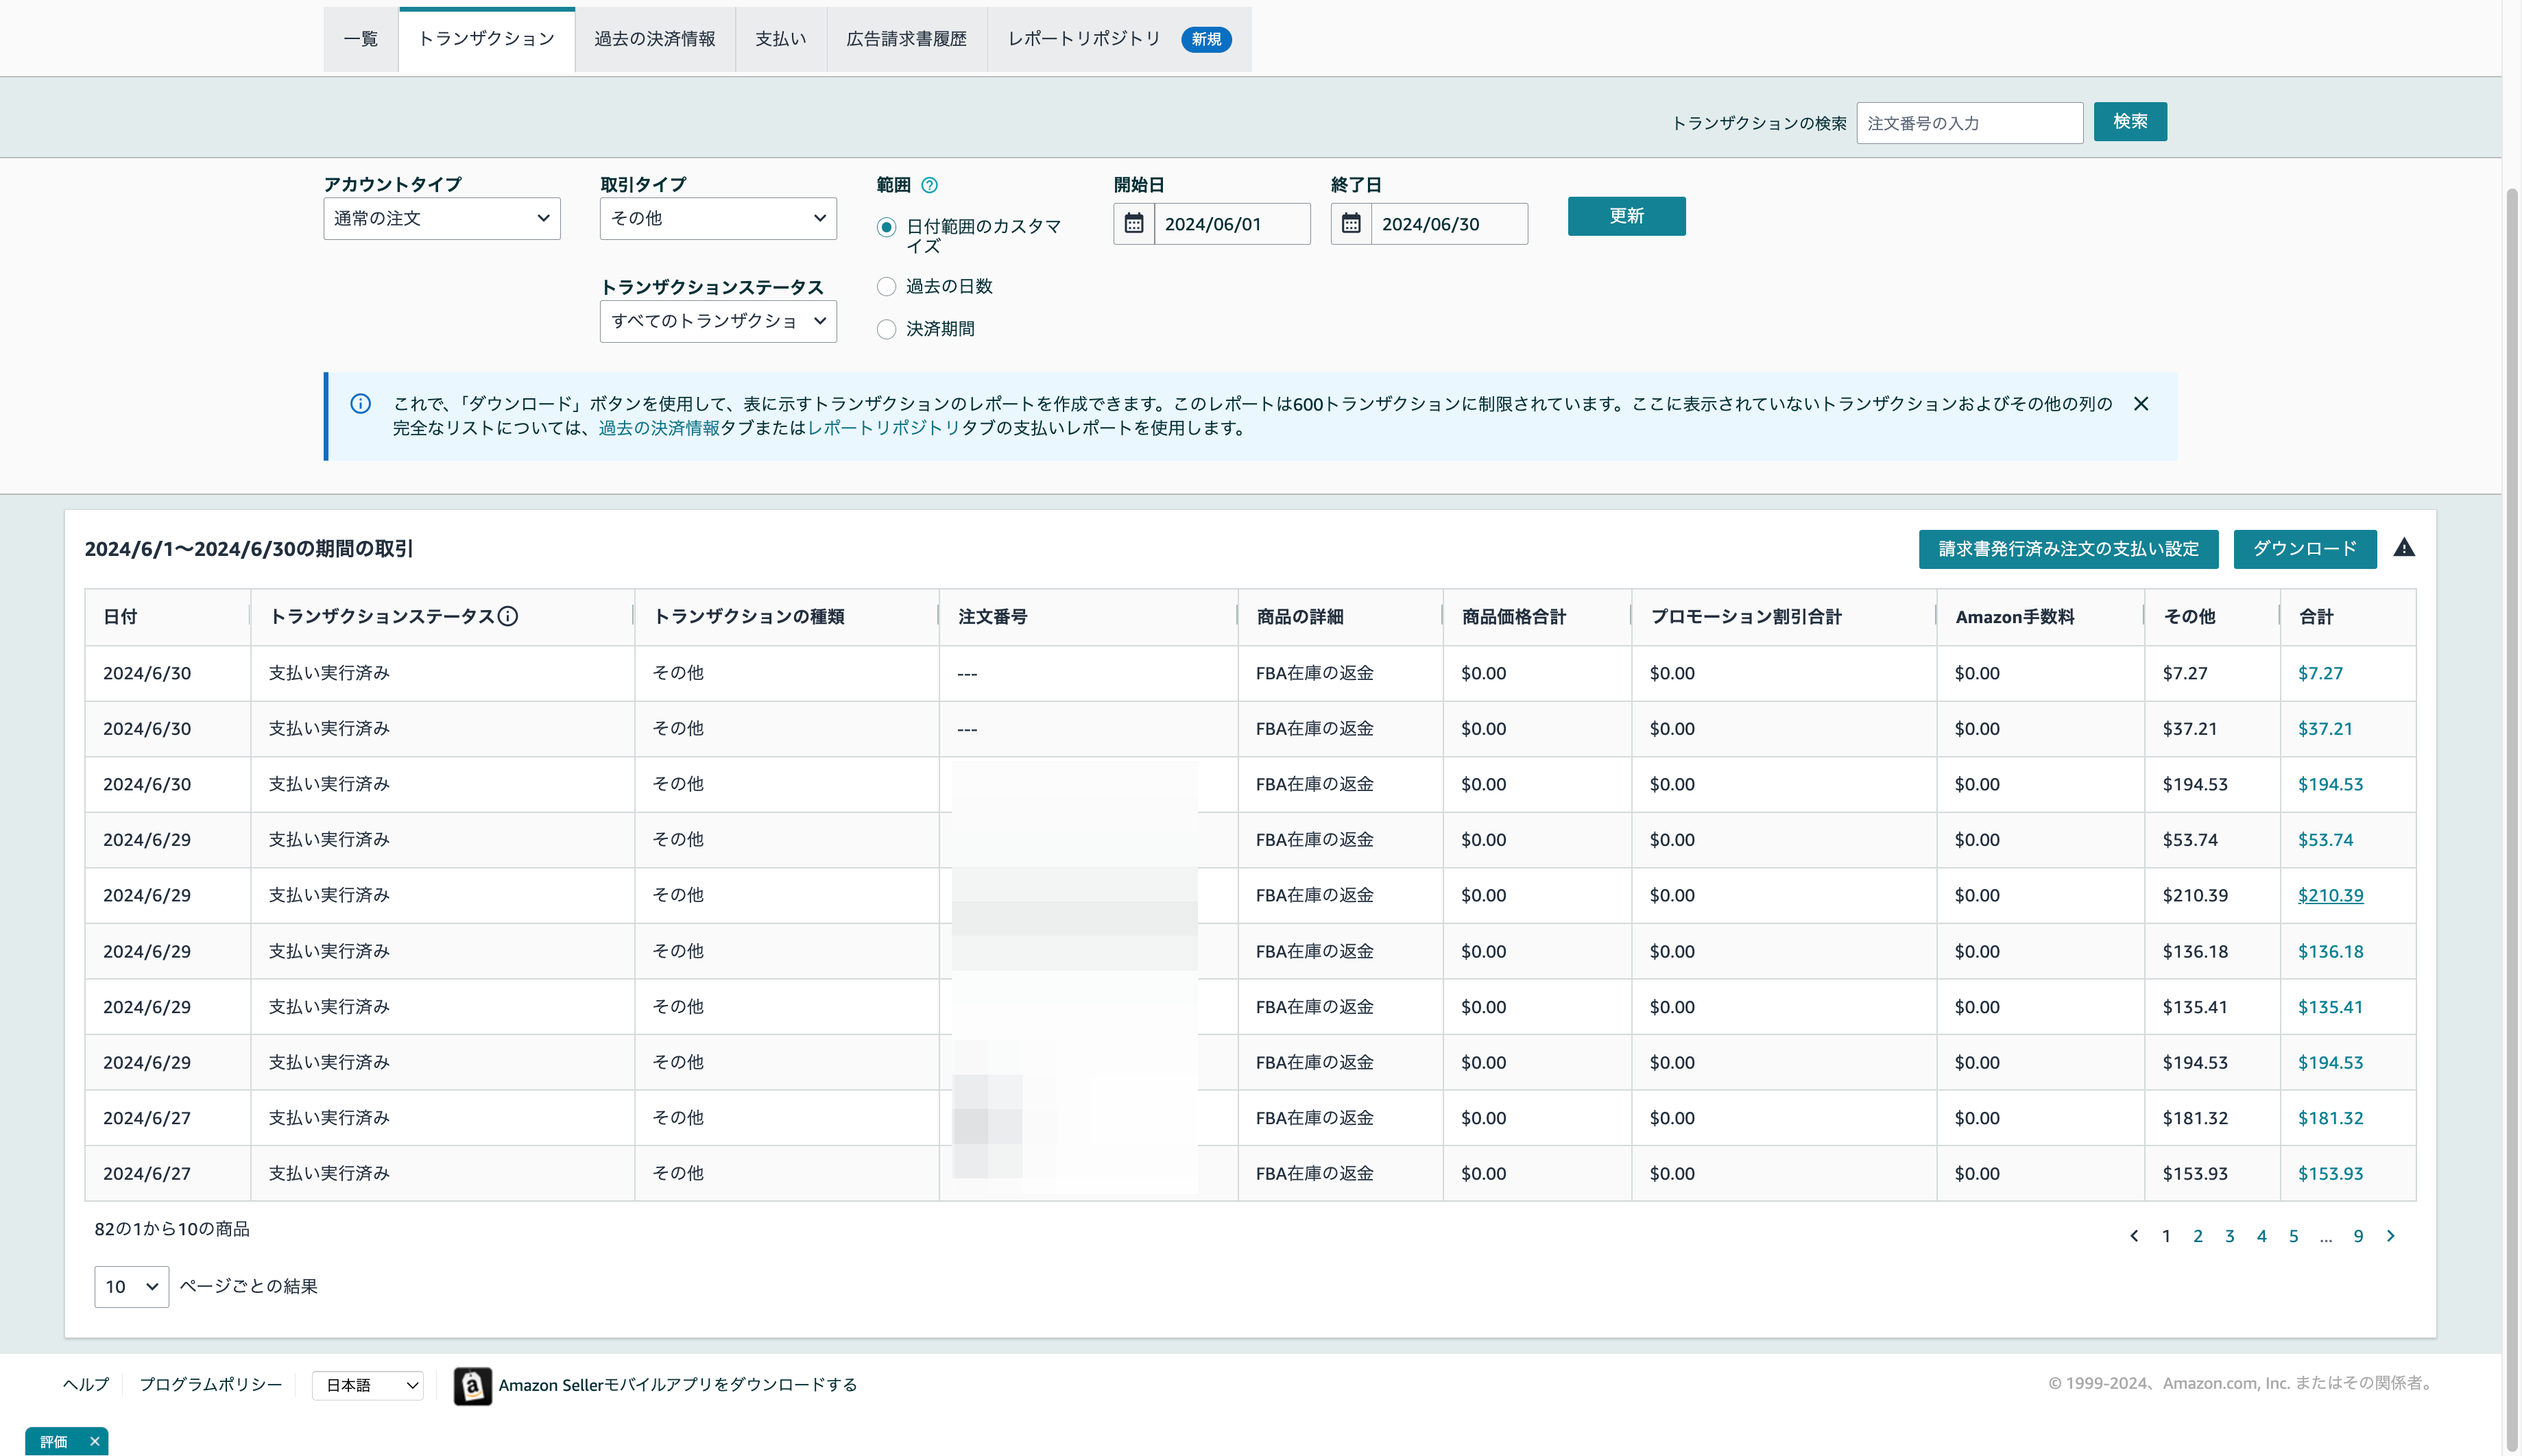The height and width of the screenshot is (1456, 2522).
Task: Click the 開始日 date field
Action: coord(1232,224)
